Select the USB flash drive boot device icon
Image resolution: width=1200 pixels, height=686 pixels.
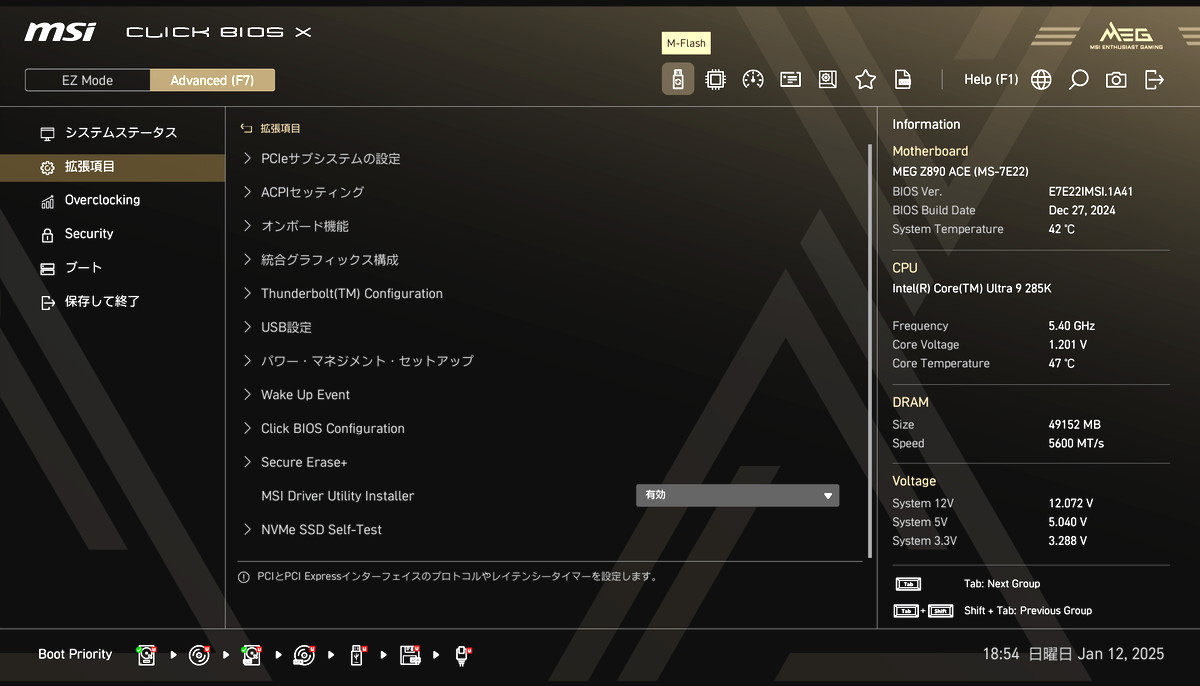357,655
